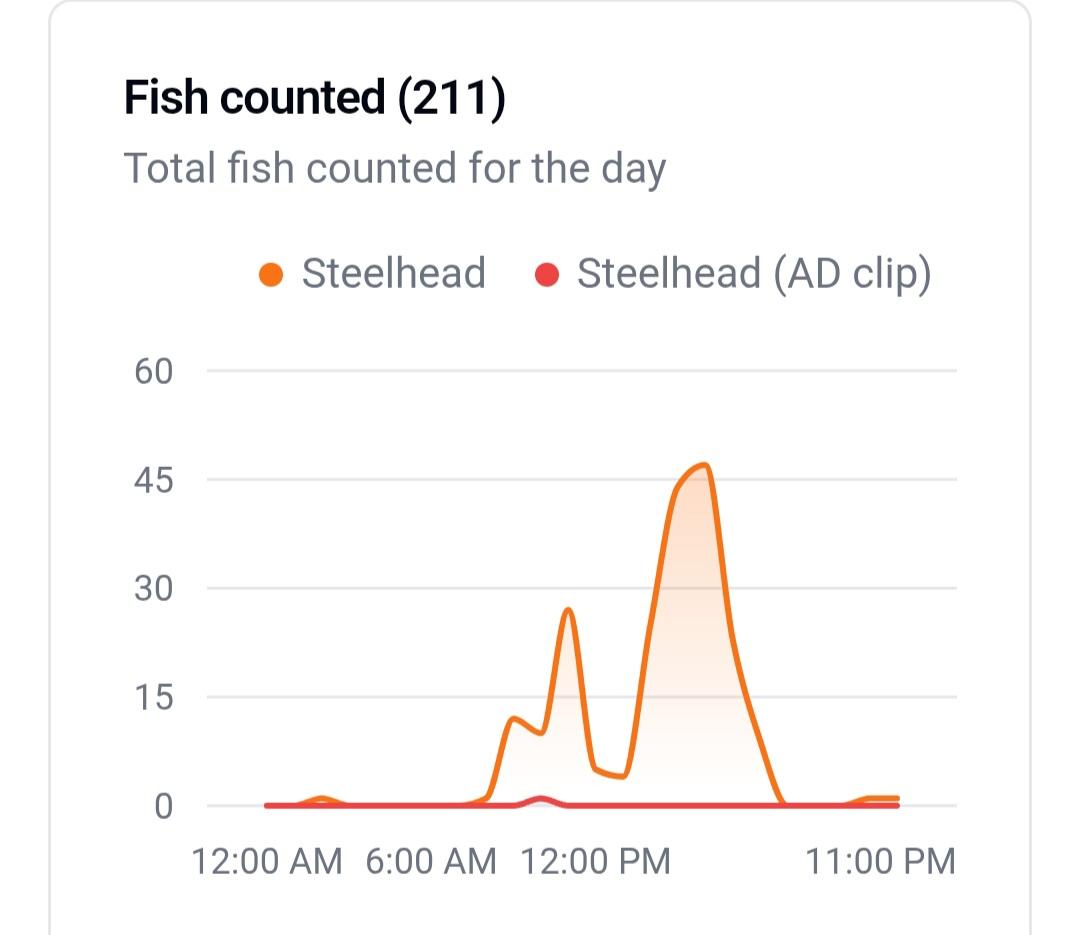Image resolution: width=1080 pixels, height=935 pixels.
Task: Click the 15 y-axis label
Action: click(x=153, y=698)
